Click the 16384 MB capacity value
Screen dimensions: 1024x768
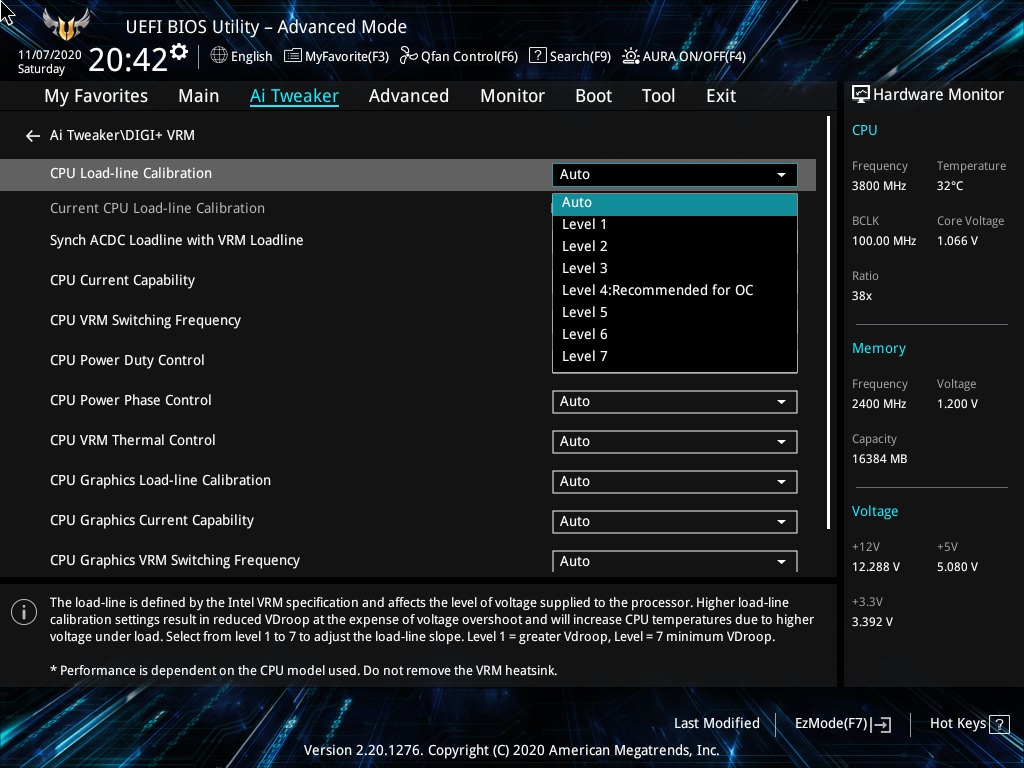click(x=879, y=459)
